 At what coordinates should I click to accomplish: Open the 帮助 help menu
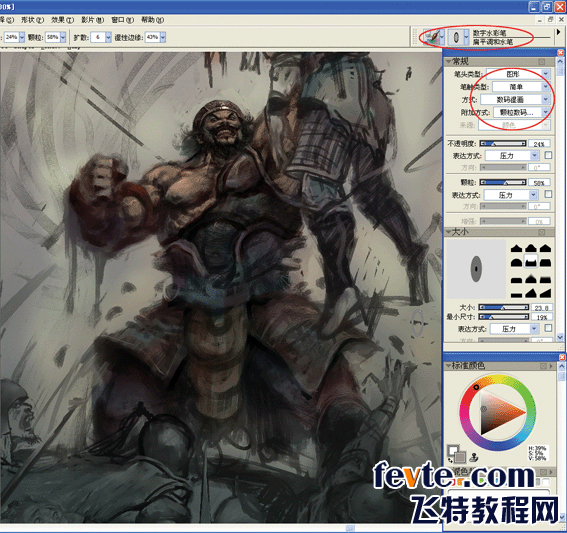point(152,20)
